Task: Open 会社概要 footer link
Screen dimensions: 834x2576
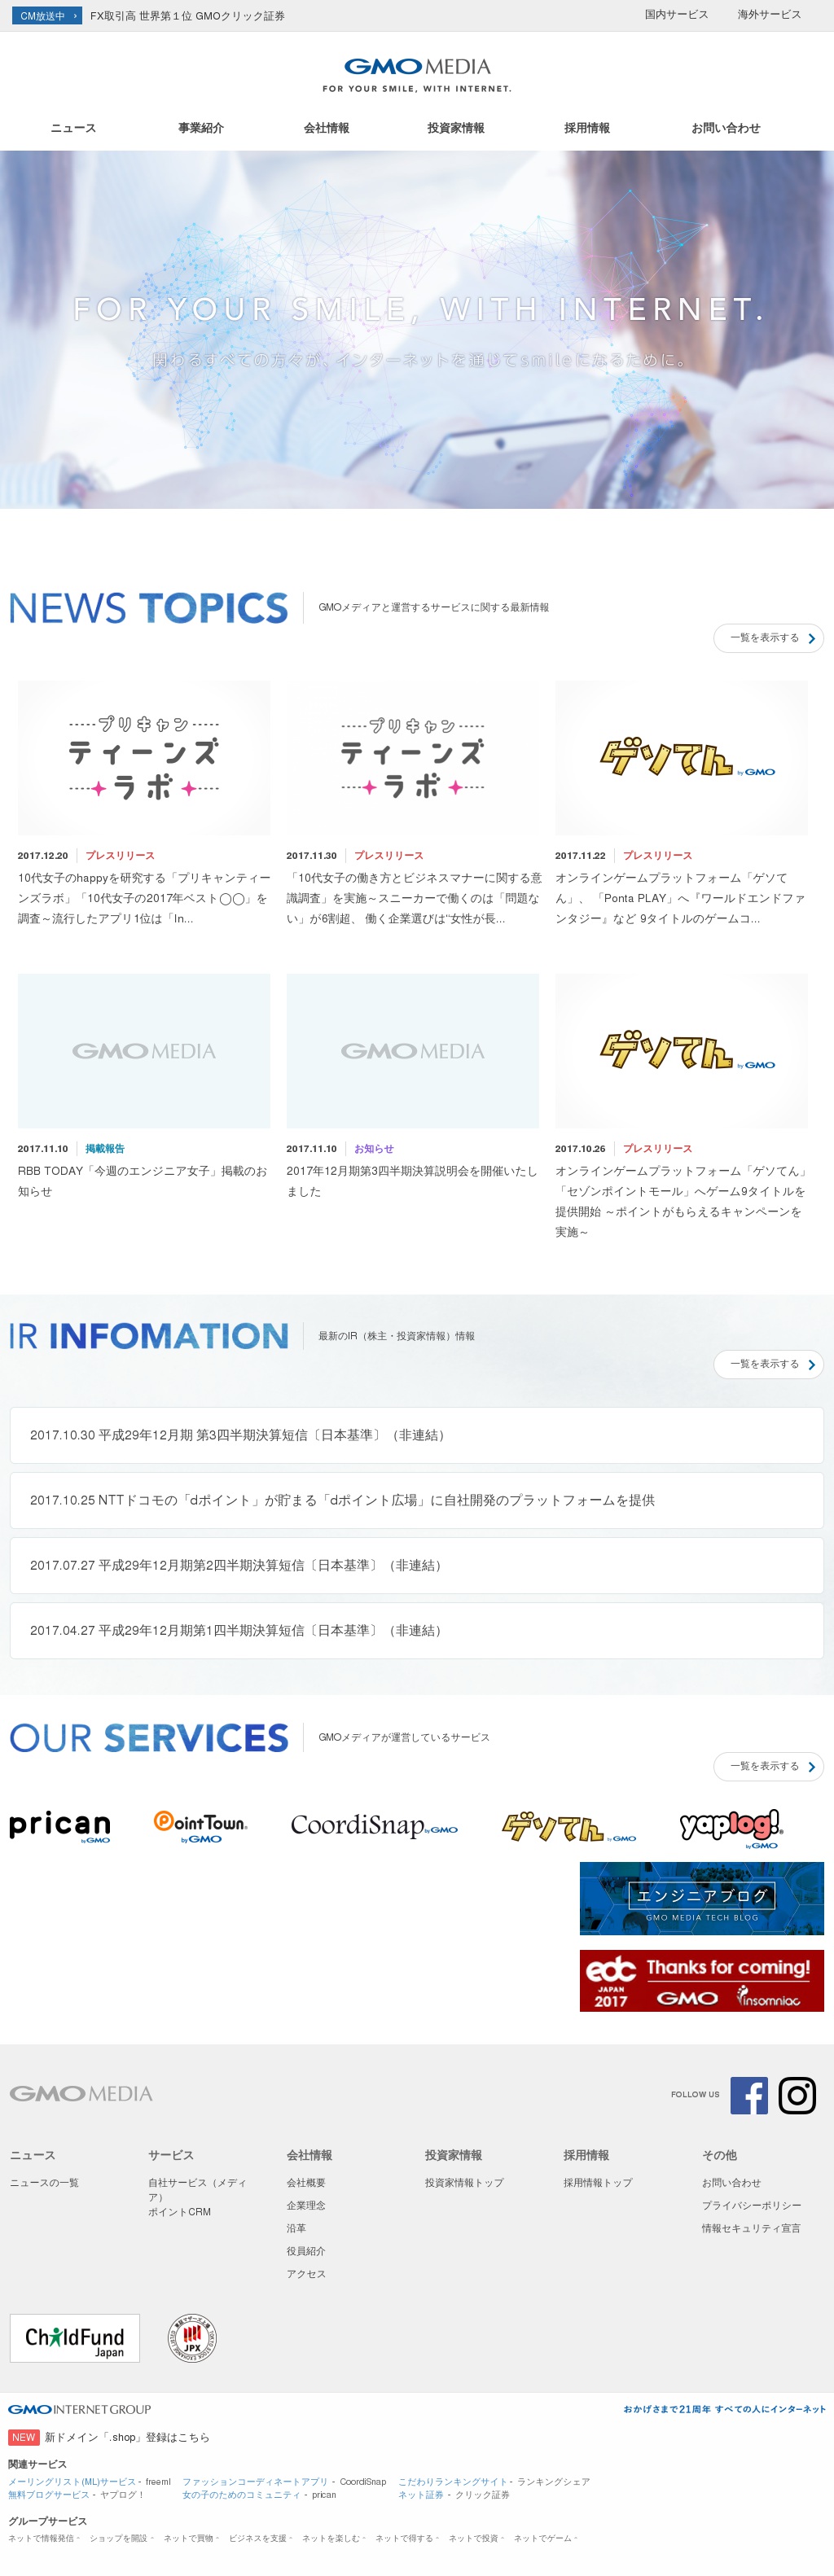Action: [306, 2182]
